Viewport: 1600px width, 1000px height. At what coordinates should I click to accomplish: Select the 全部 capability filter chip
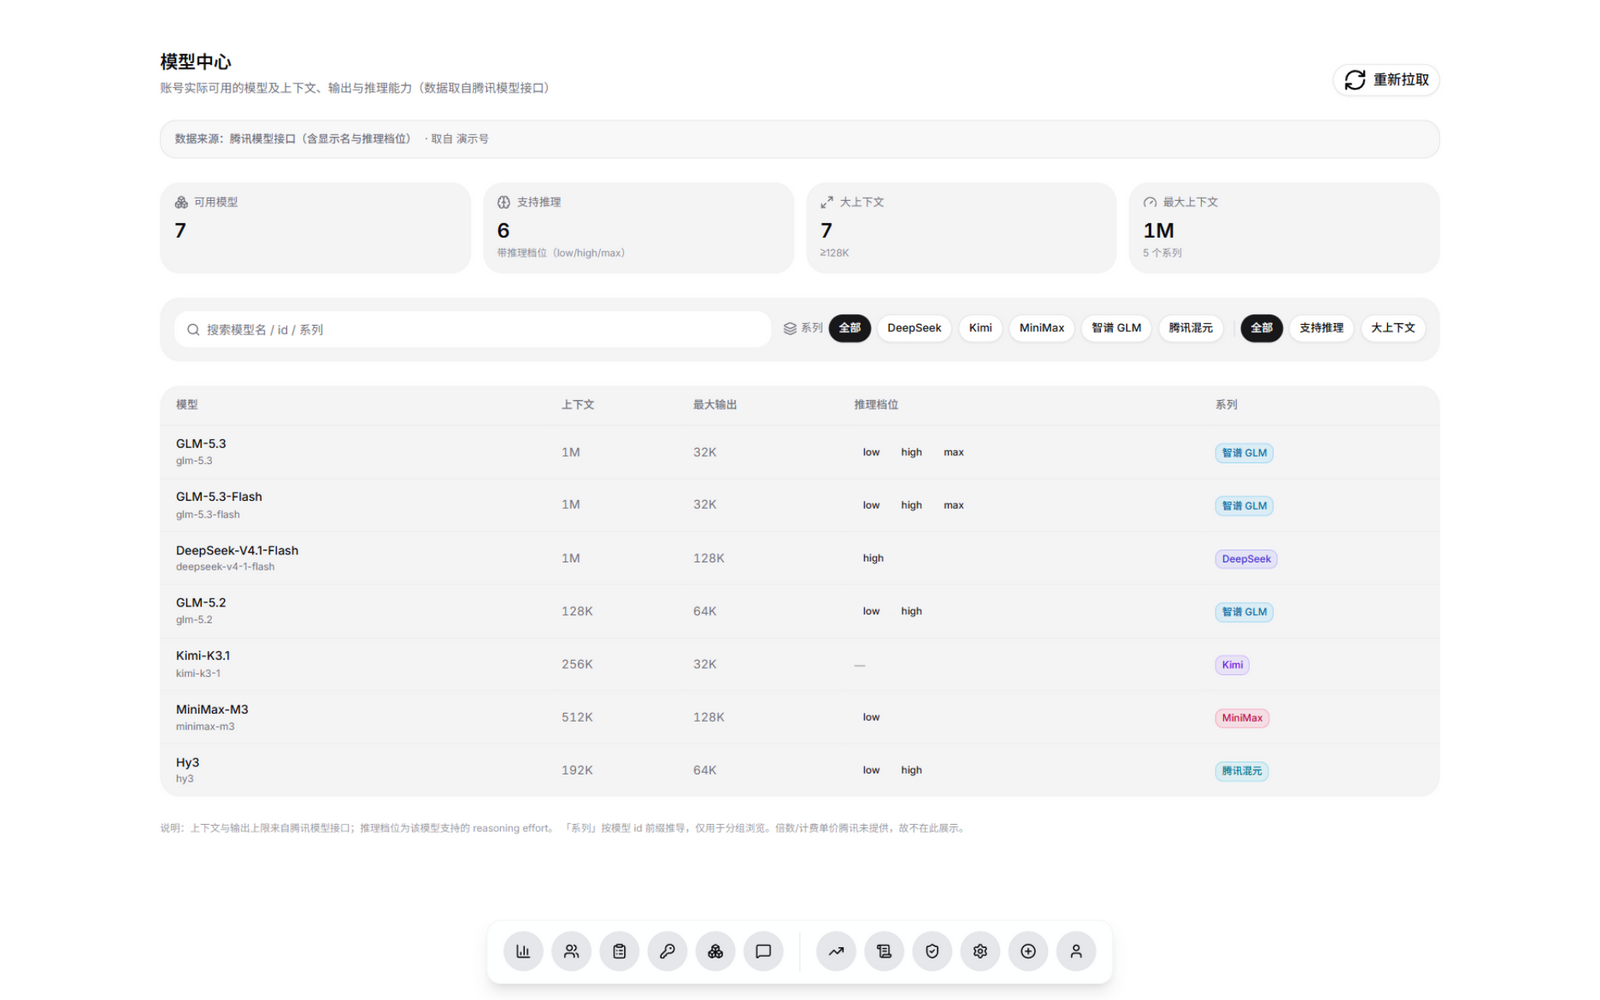(1262, 328)
